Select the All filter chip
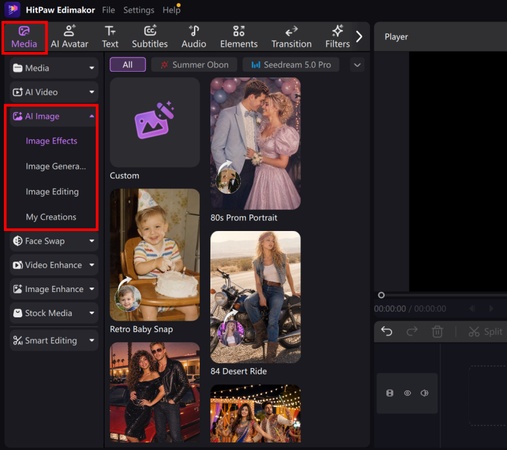 128,65
